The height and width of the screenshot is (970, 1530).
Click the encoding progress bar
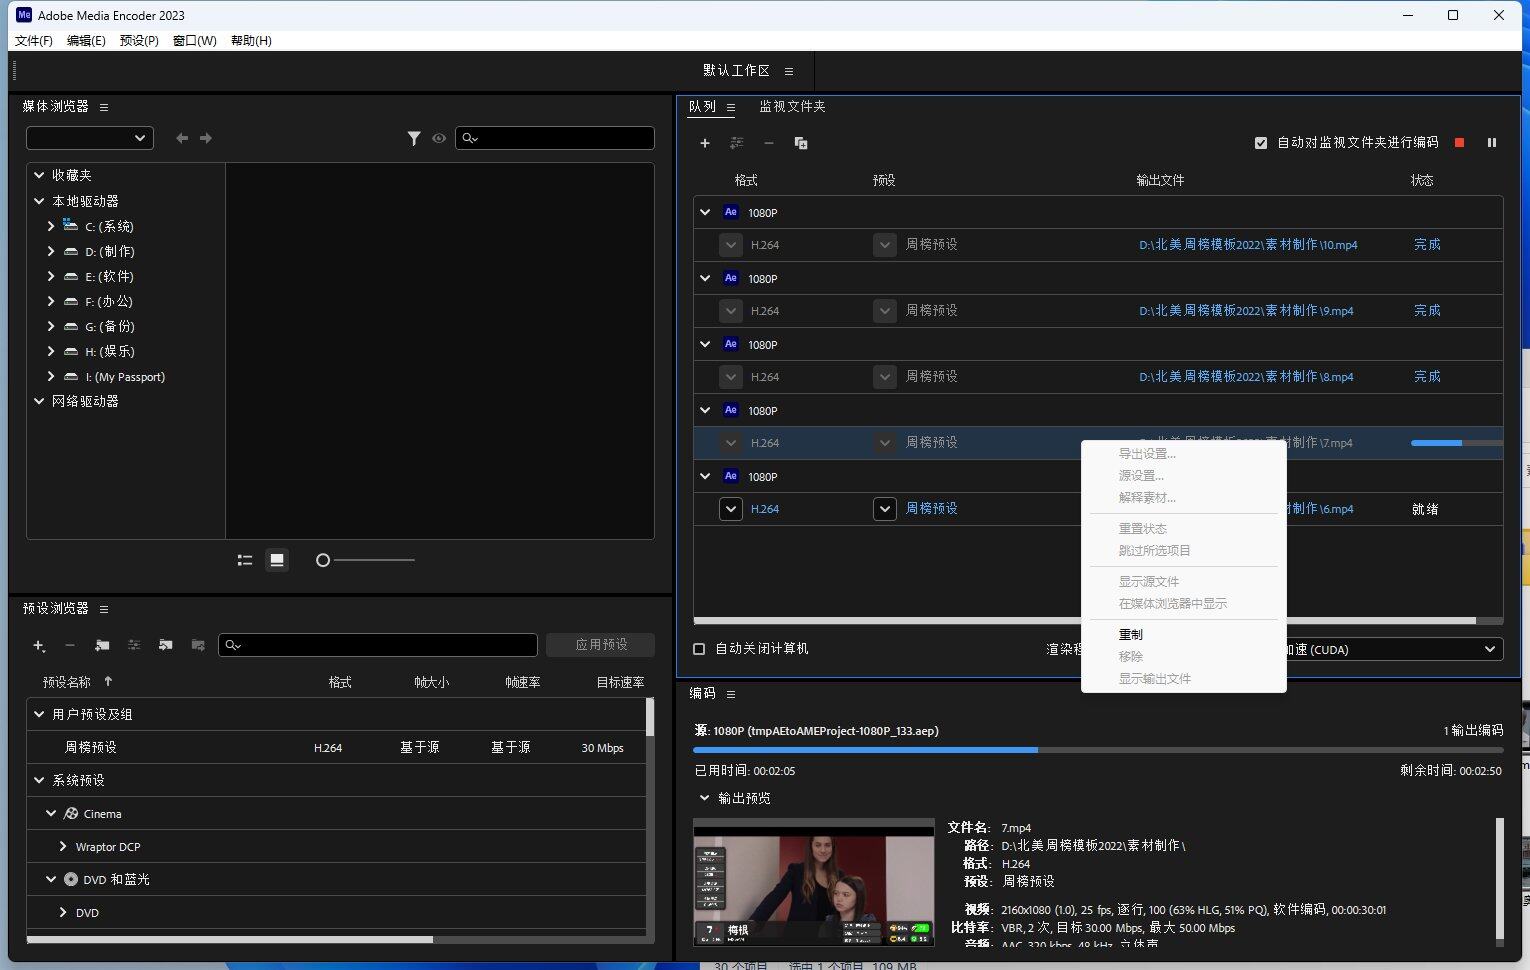click(x=1098, y=750)
